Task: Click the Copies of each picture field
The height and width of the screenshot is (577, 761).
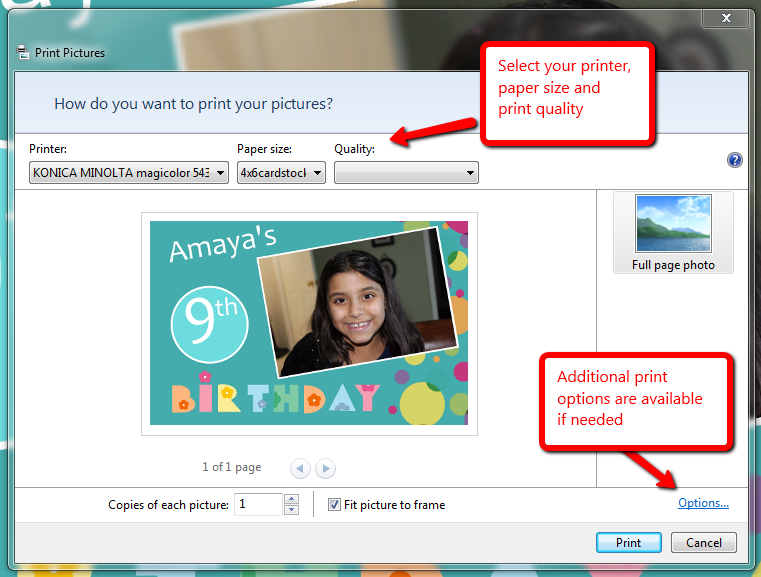Action: pos(258,504)
